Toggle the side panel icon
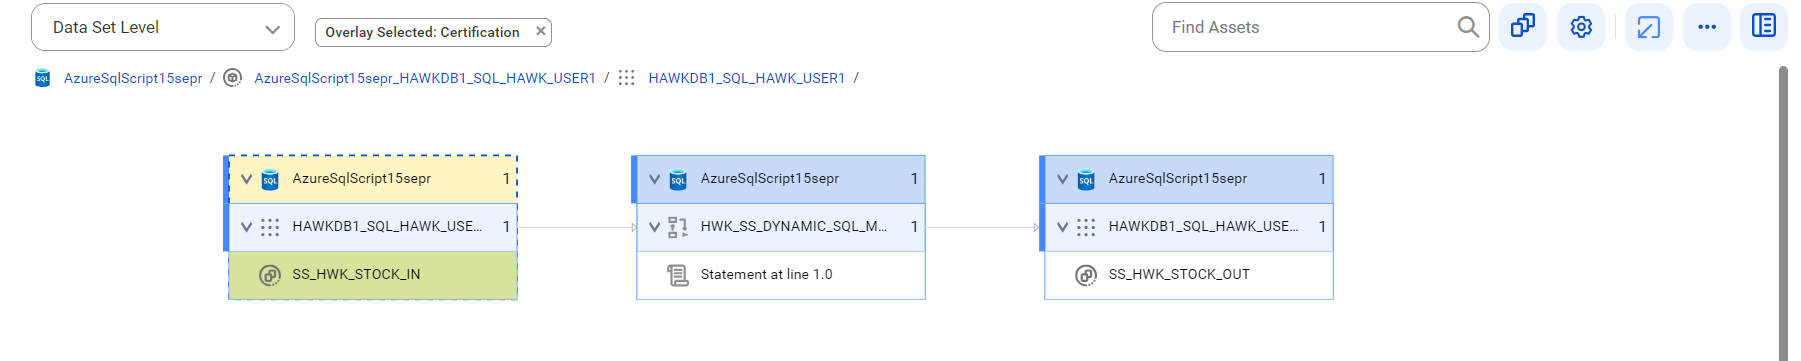Screen dimensions: 1801x361 coord(1764,26)
